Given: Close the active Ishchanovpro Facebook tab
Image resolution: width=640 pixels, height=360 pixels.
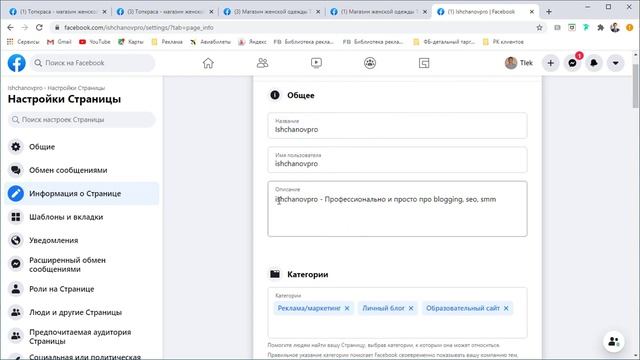Looking at the screenshot, I should point(532,12).
